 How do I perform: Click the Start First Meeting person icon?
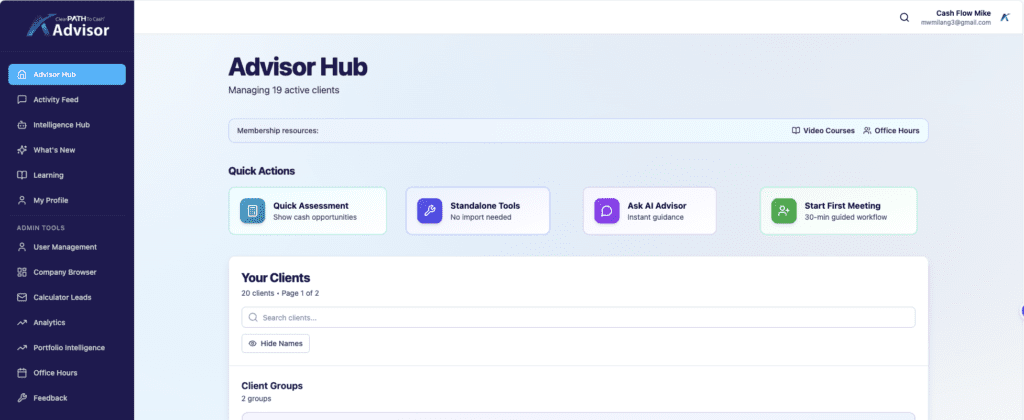pos(784,211)
